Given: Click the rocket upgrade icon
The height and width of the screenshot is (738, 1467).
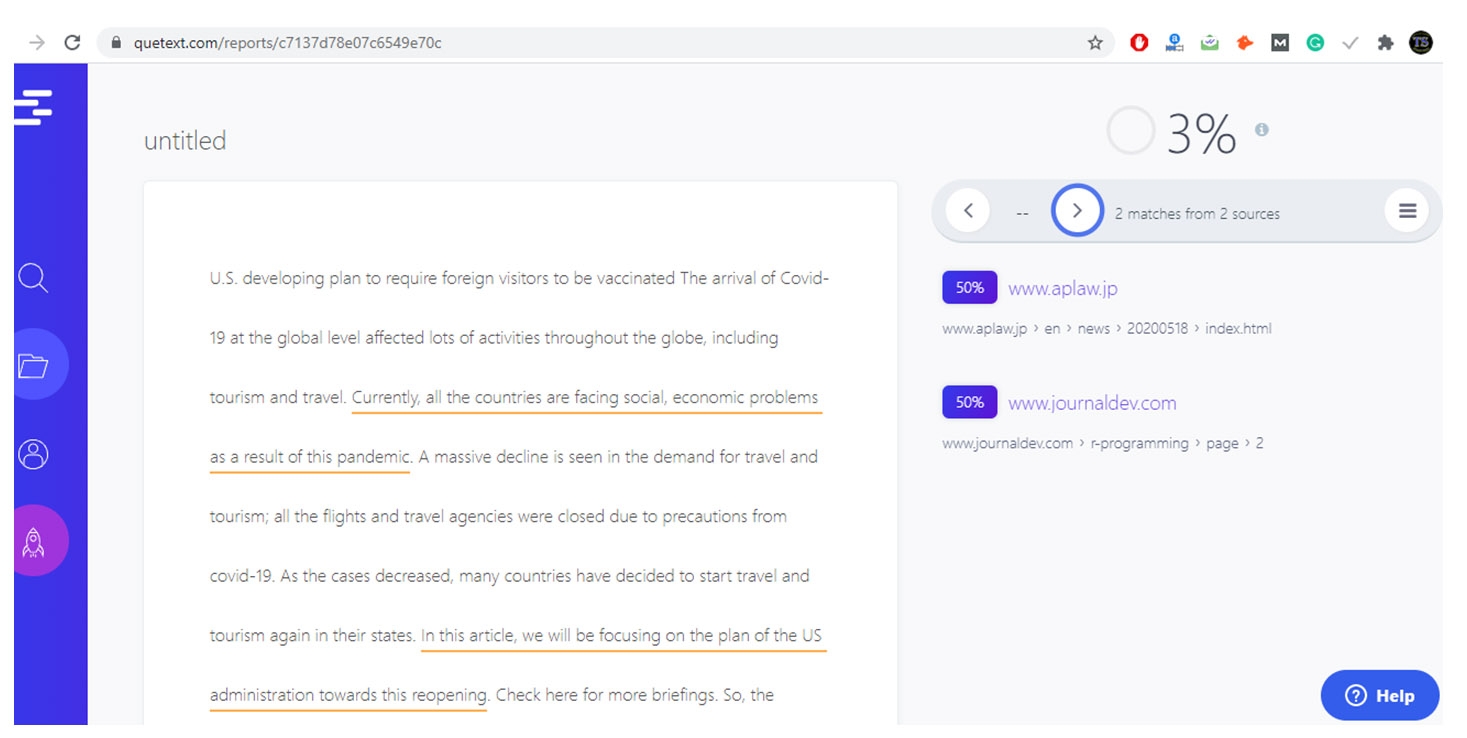Looking at the screenshot, I should tap(33, 541).
